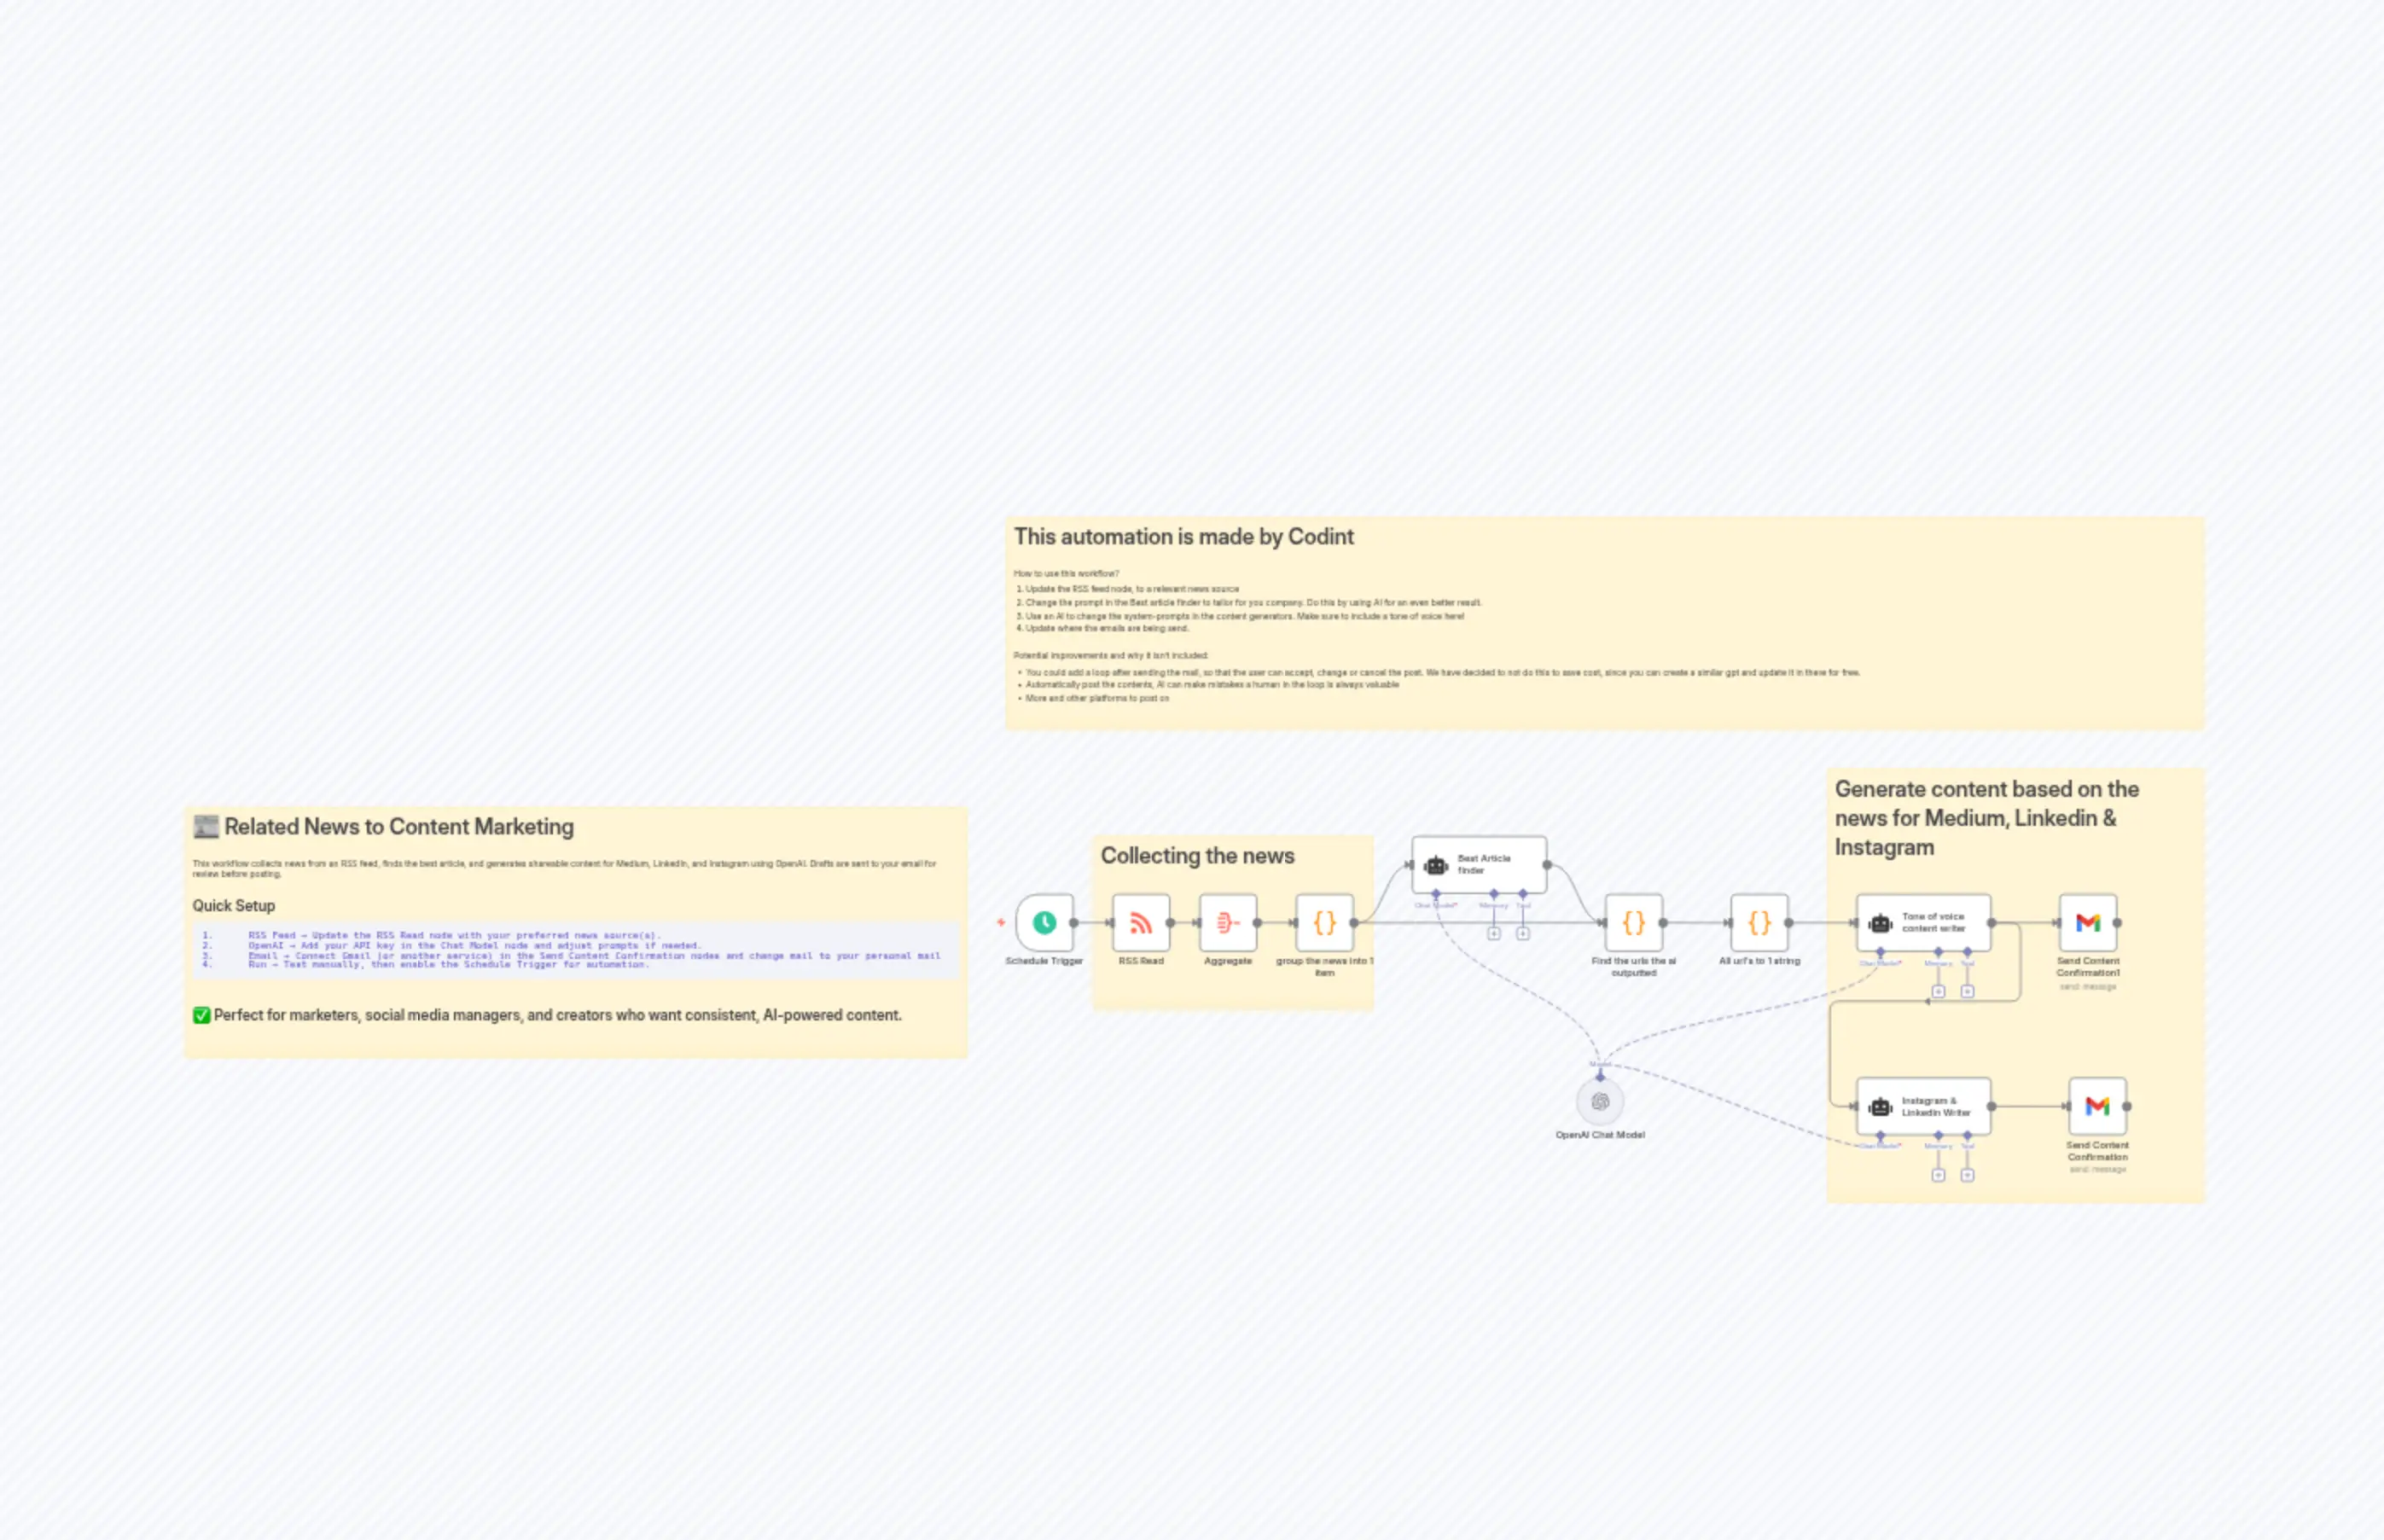Add Tool to Best Article finder via plus
This screenshot has height=1540, width=2384.
(1522, 934)
